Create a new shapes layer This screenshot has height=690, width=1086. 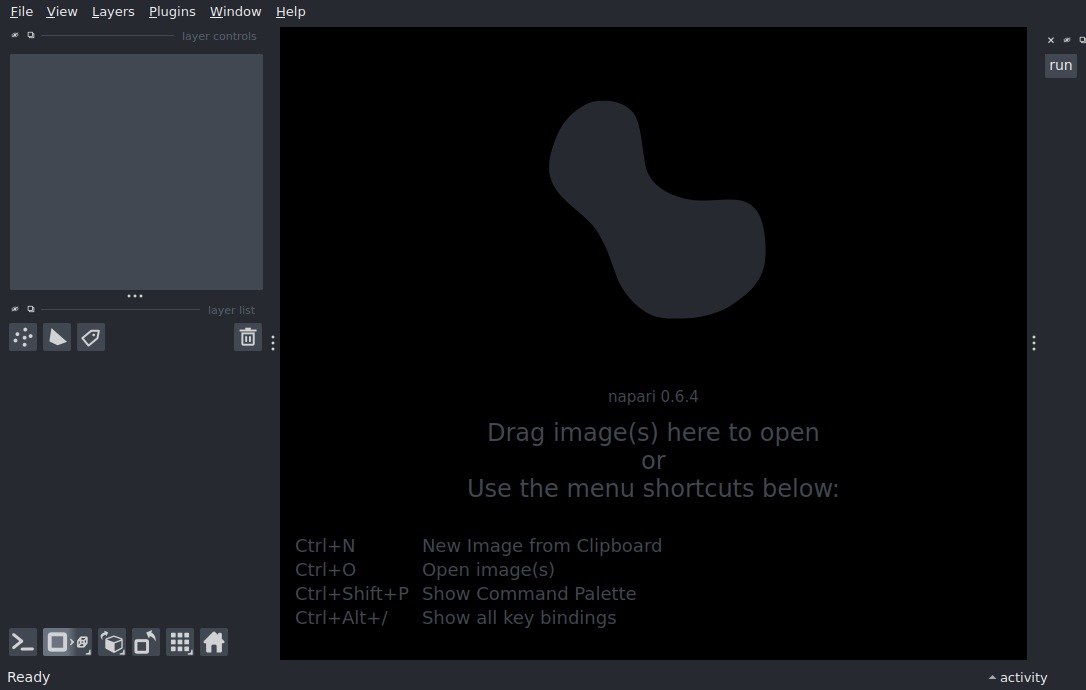(57, 338)
